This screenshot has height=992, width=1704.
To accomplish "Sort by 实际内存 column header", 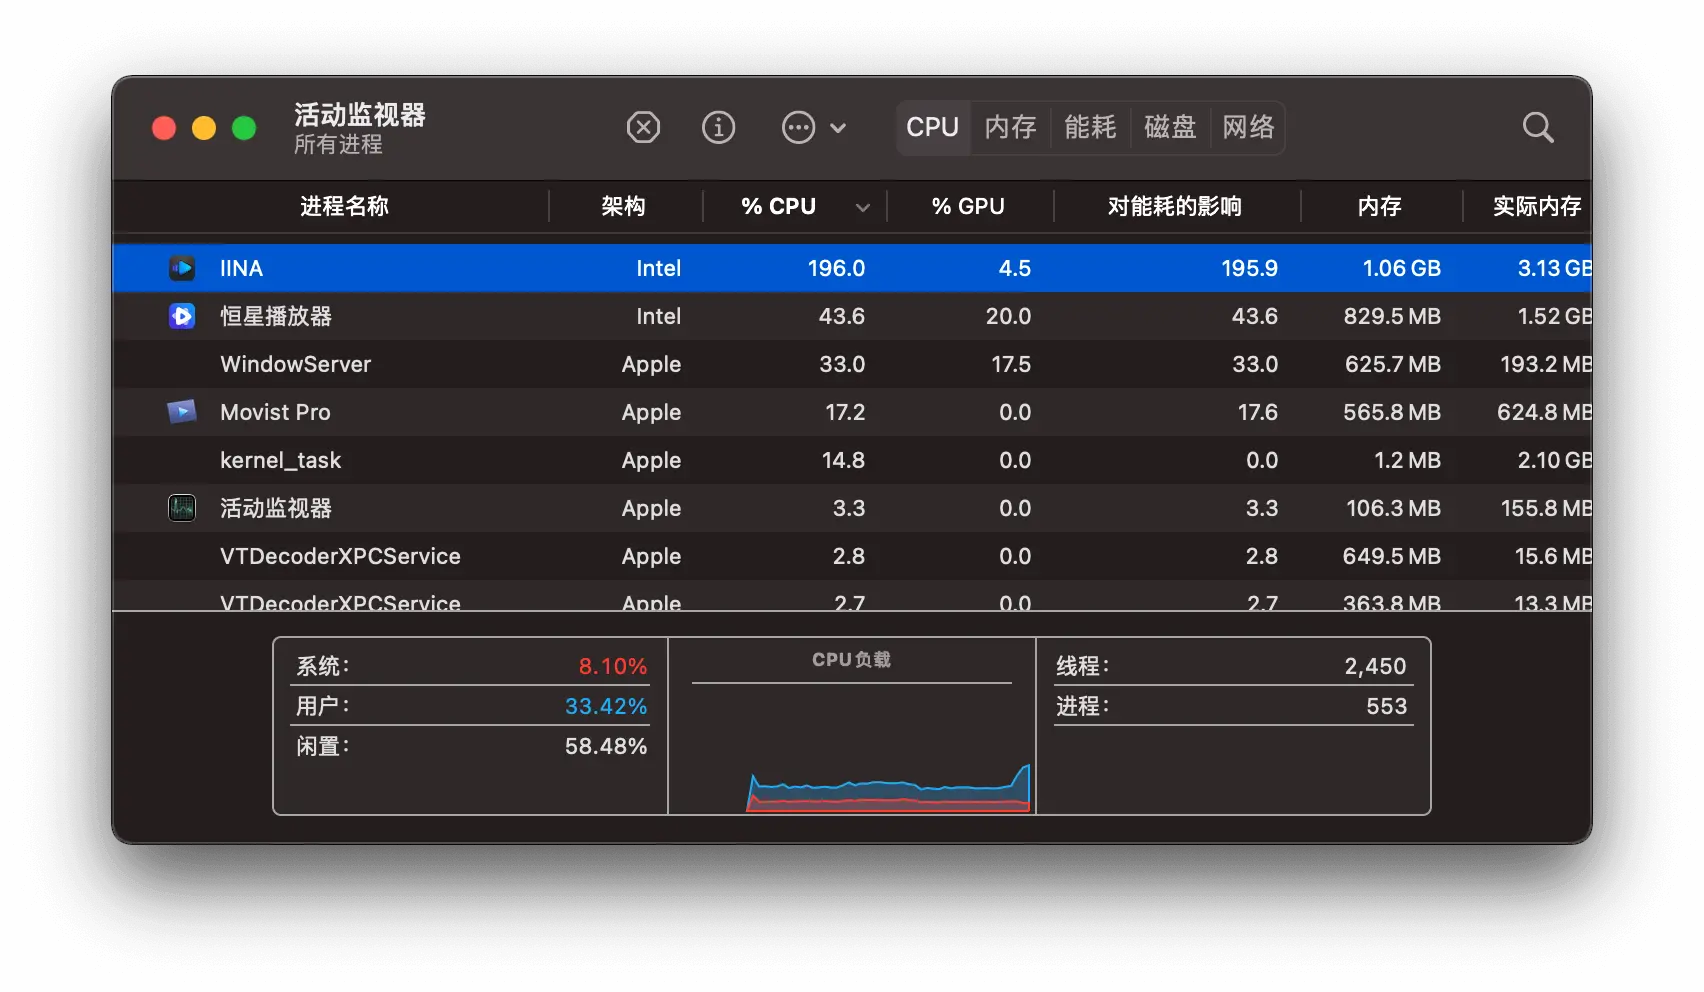I will (1536, 207).
